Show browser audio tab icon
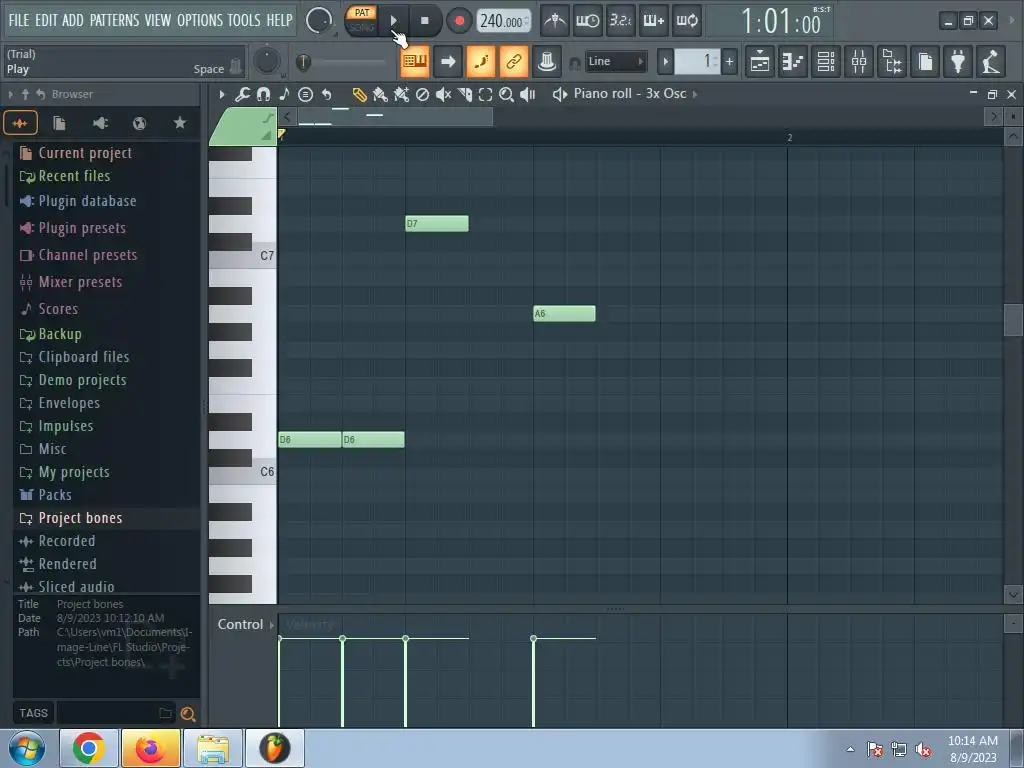The height and width of the screenshot is (768, 1024). point(20,123)
